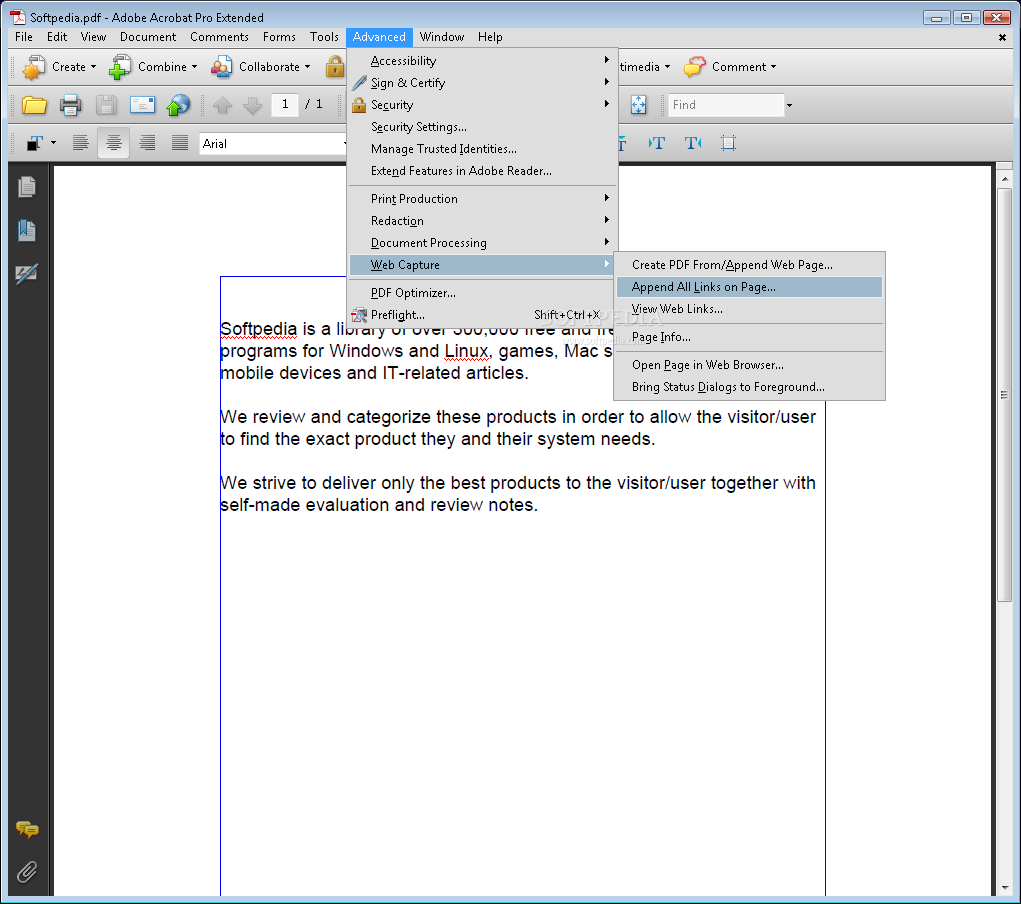Image resolution: width=1021 pixels, height=904 pixels.
Task: Choose Extend Features in Adobe Reader...
Action: click(483, 171)
